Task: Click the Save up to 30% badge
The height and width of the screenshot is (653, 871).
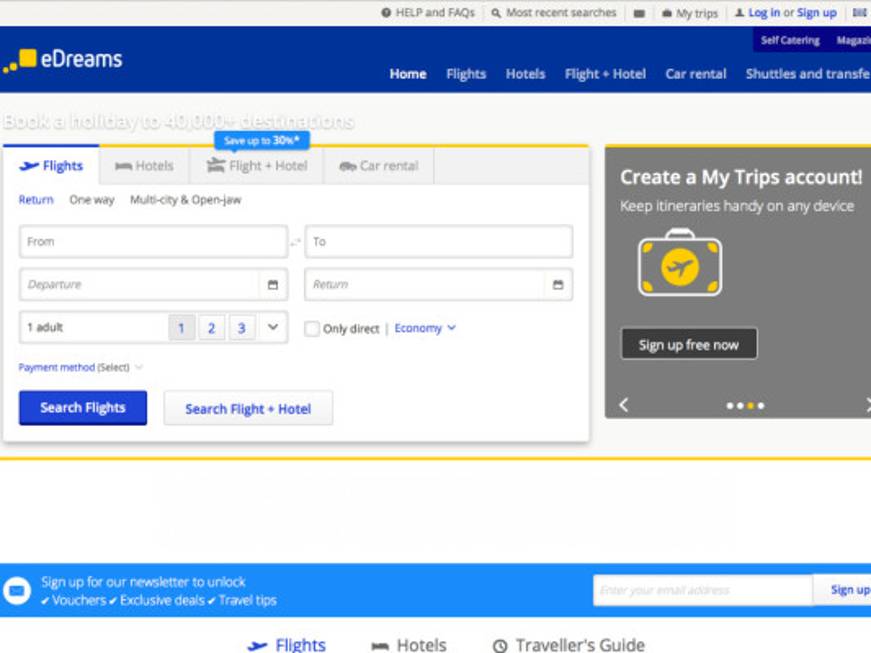Action: coord(262,140)
